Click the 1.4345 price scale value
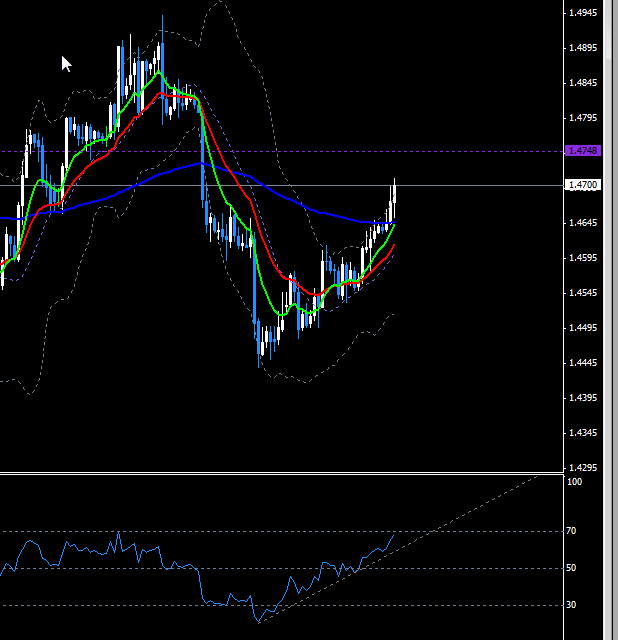 (582, 433)
